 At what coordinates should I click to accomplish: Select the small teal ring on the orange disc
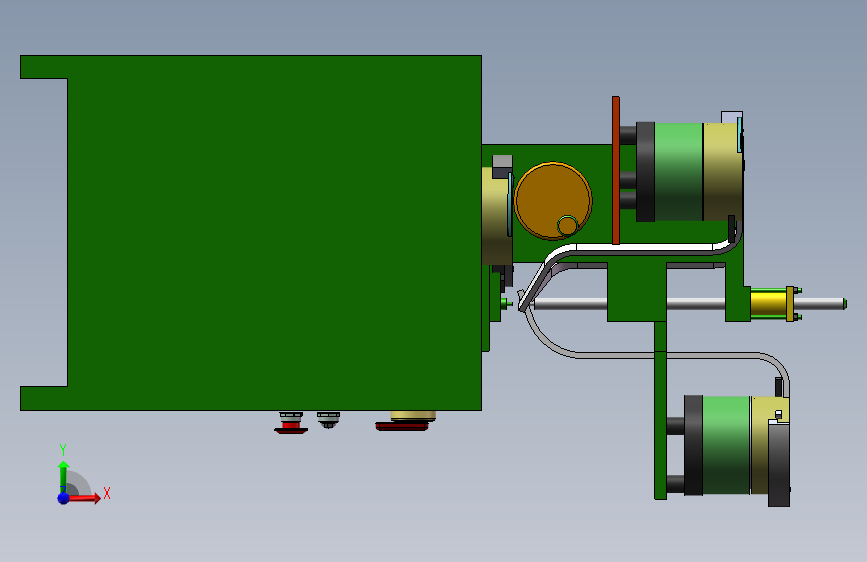point(567,226)
